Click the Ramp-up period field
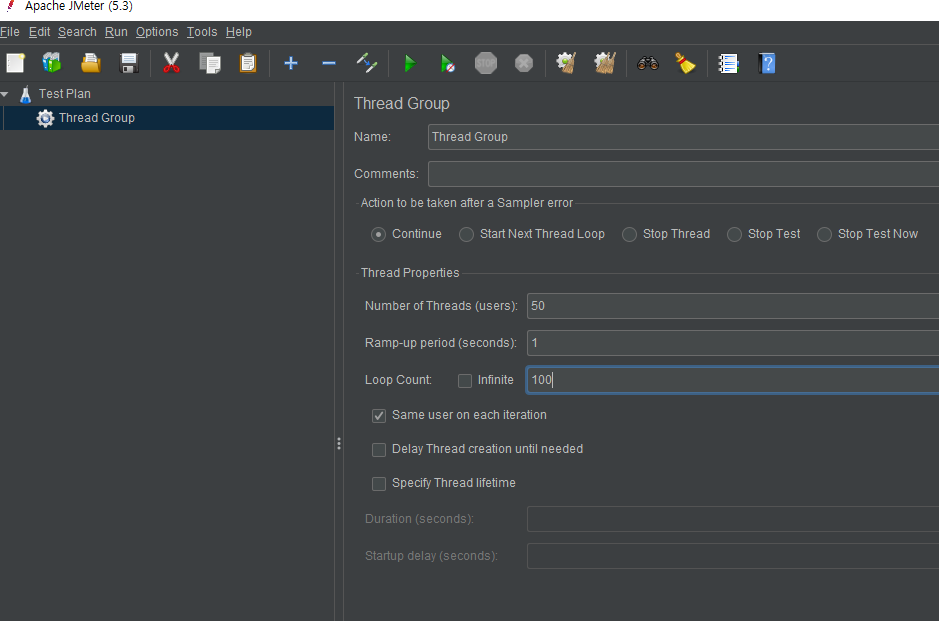 coord(733,343)
